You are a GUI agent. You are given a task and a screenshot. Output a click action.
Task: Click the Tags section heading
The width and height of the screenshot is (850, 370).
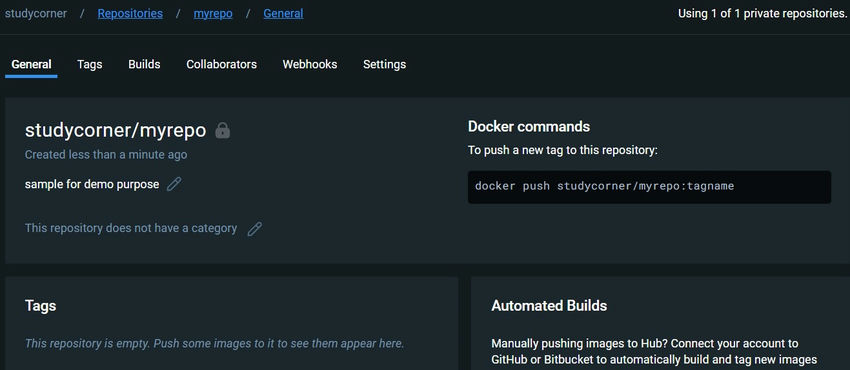[41, 306]
